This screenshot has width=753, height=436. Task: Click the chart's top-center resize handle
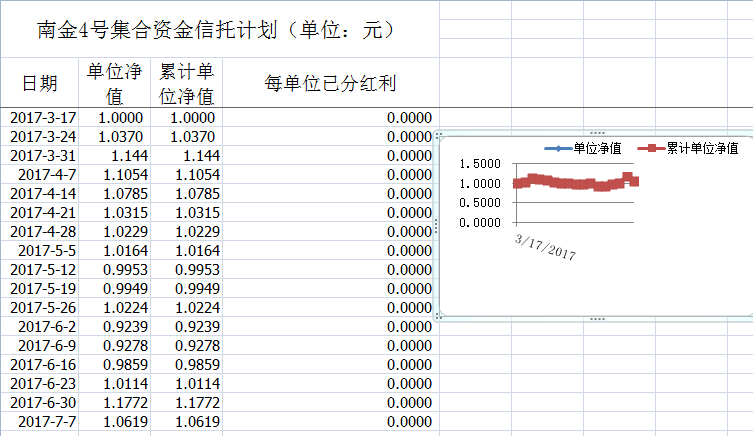click(597, 133)
